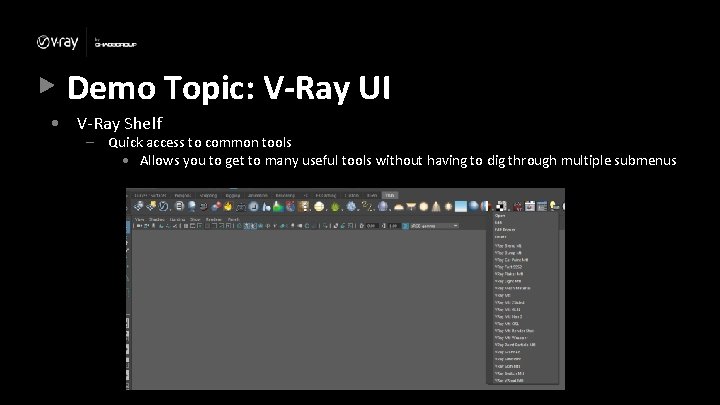The image size is (720, 405).
Task: Switch to the Rigging shelf tab
Action: (x=233, y=195)
